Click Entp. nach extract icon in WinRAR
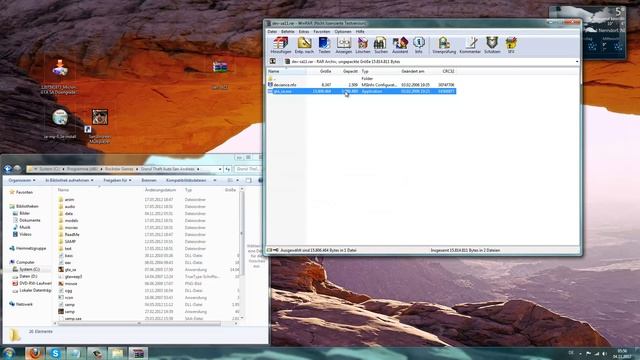The height and width of the screenshot is (360, 640). tap(304, 45)
